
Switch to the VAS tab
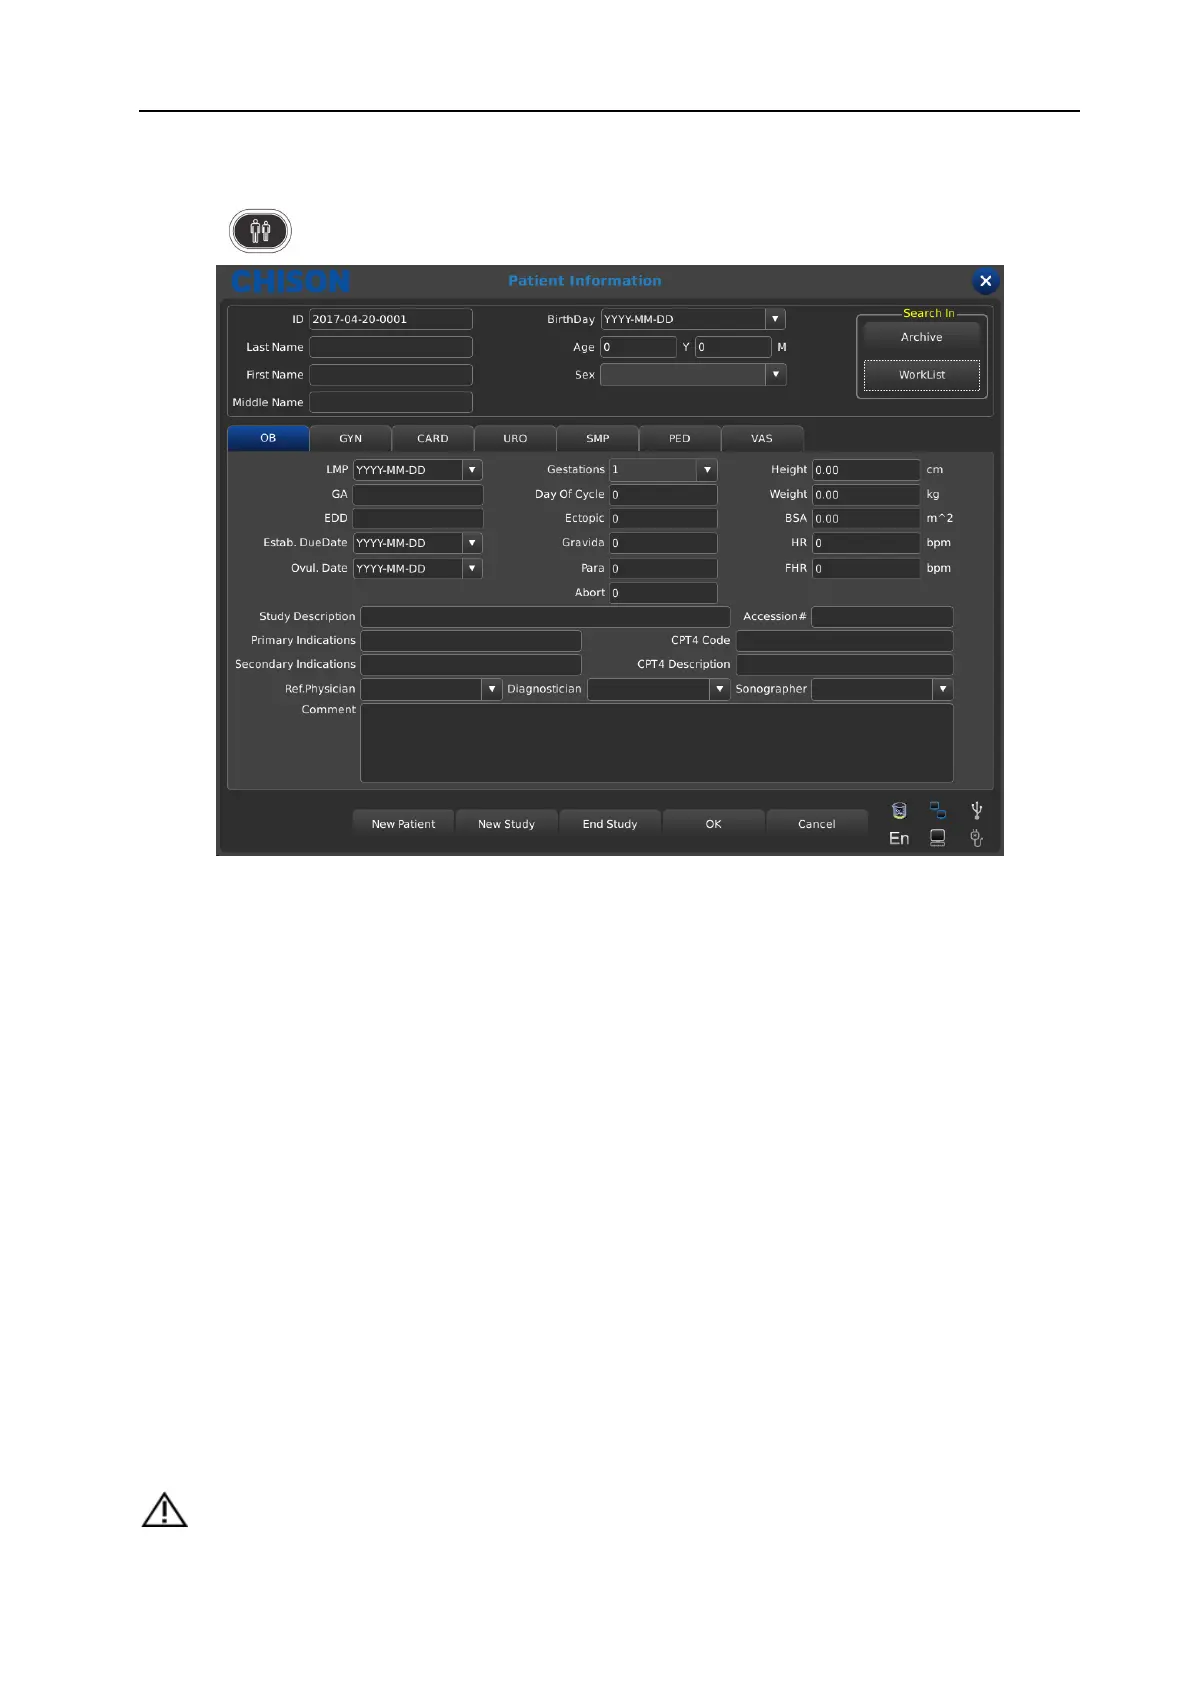tap(762, 438)
